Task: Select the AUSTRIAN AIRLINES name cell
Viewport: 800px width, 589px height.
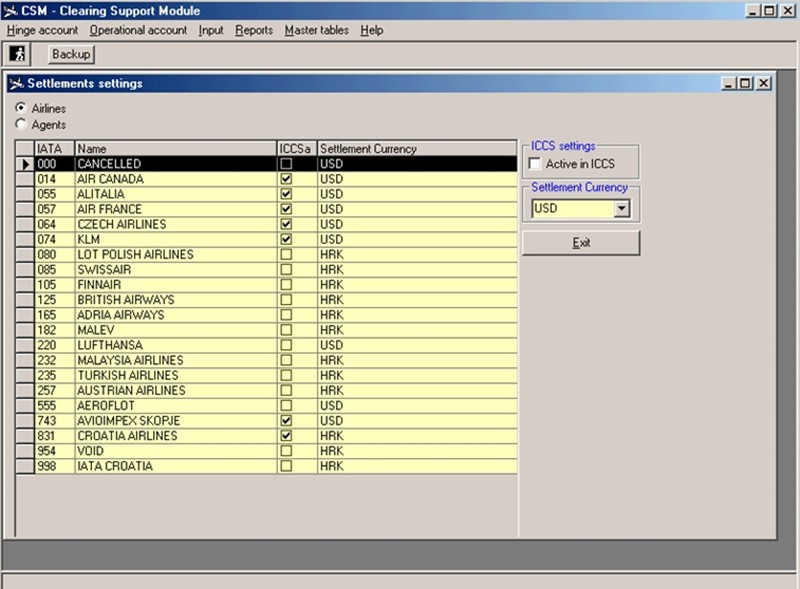Action: tap(176, 390)
